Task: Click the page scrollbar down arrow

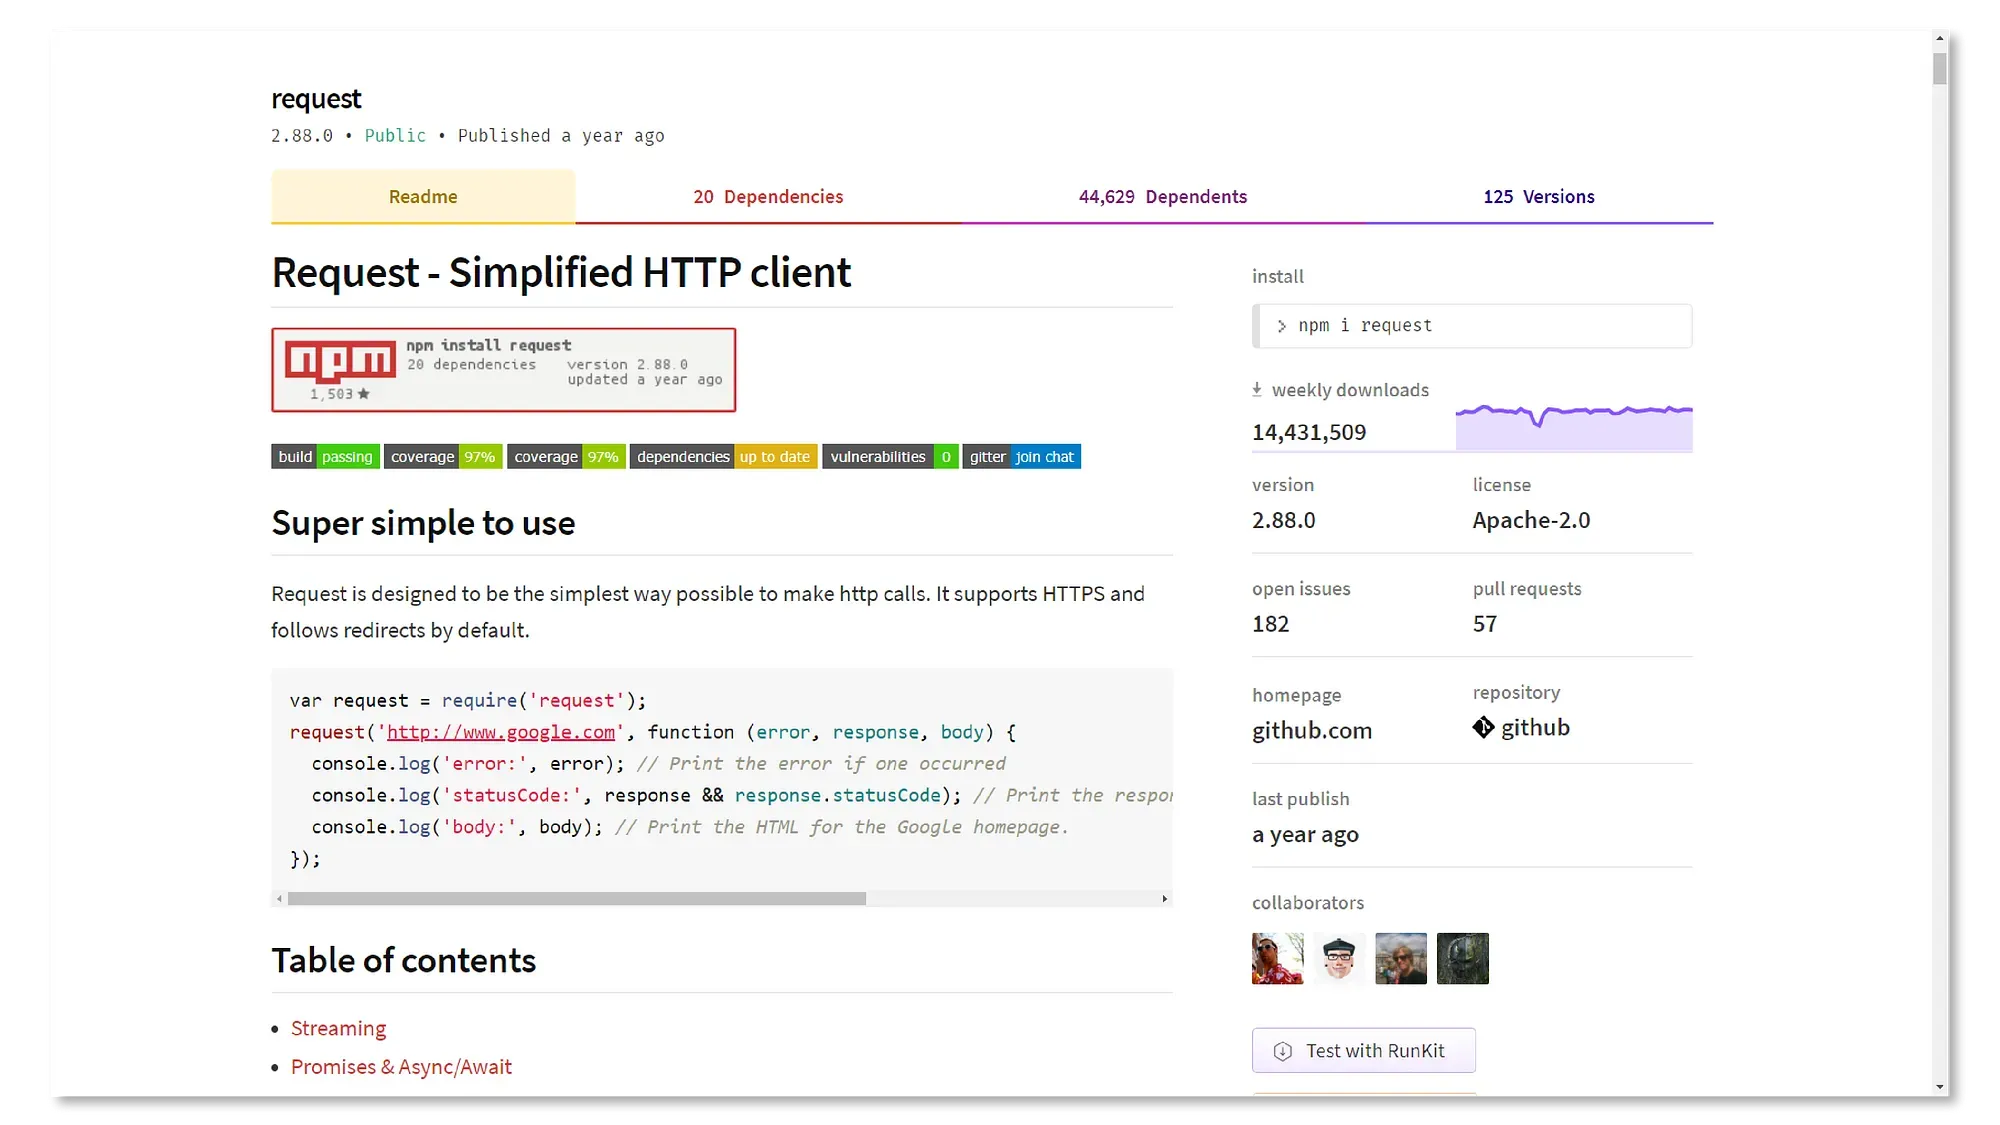Action: pyautogui.click(x=1939, y=1087)
